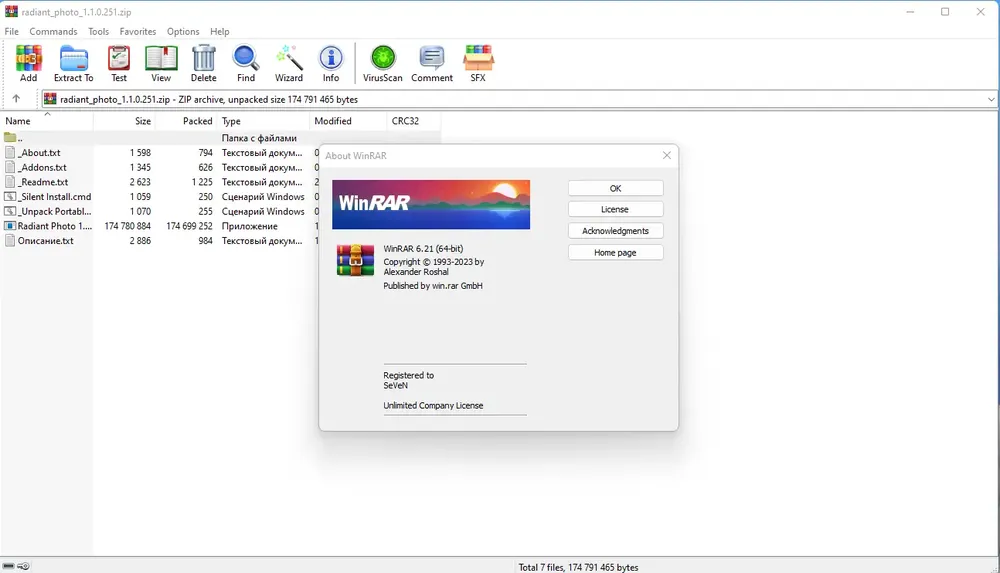1000x573 pixels.
Task: Click the WinRAR banner image
Action: click(431, 204)
